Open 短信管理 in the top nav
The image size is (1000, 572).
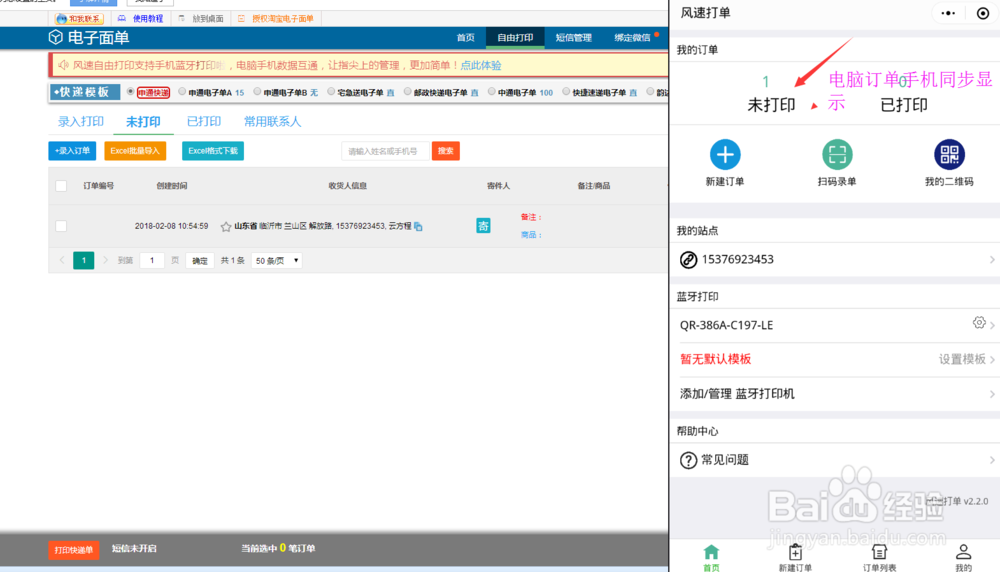tap(573, 38)
